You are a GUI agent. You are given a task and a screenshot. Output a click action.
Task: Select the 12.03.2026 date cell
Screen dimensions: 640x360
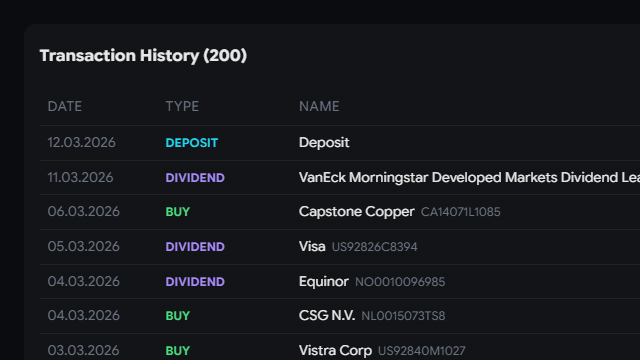[81, 142]
